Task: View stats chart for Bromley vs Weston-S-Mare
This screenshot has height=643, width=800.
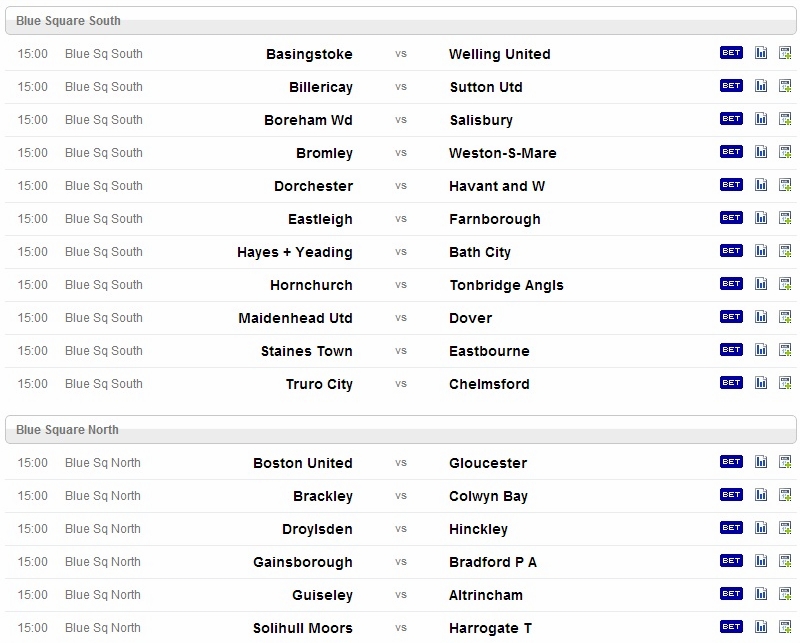Action: coord(761,152)
